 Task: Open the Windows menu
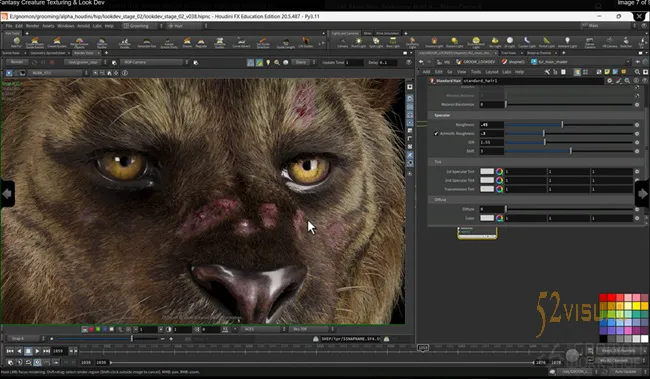coord(65,26)
